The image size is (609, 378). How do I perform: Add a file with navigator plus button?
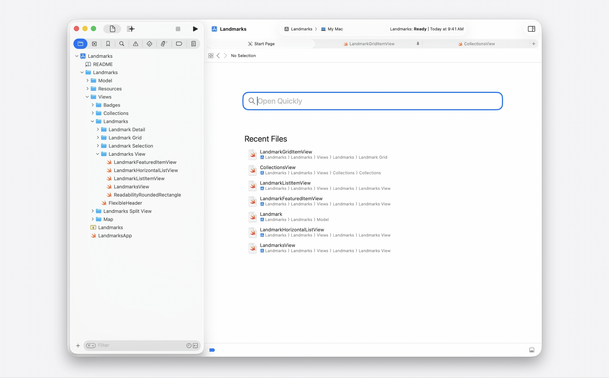click(78, 345)
